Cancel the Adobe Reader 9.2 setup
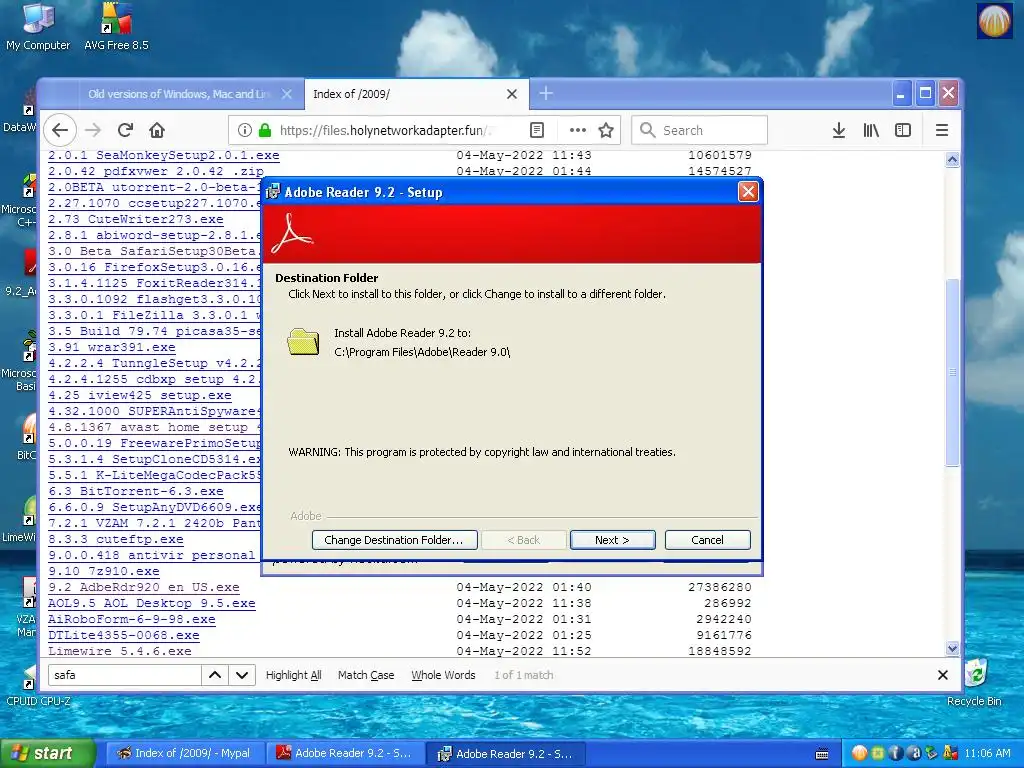This screenshot has width=1024, height=768. (707, 540)
